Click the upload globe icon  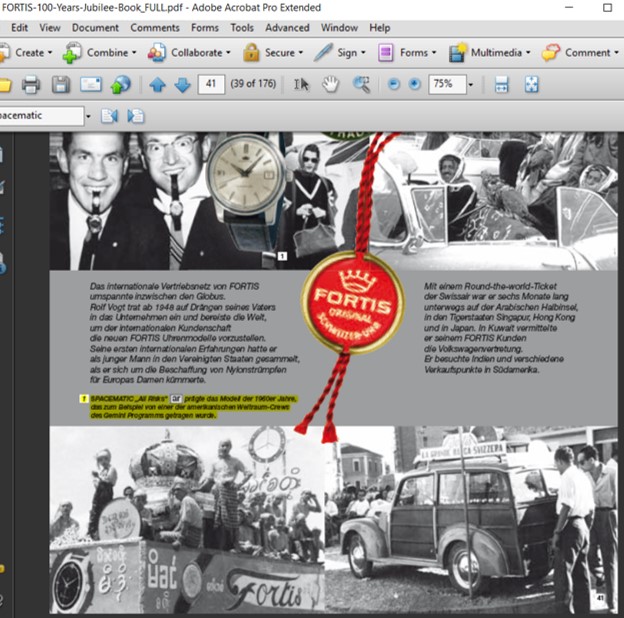pyautogui.click(x=121, y=84)
